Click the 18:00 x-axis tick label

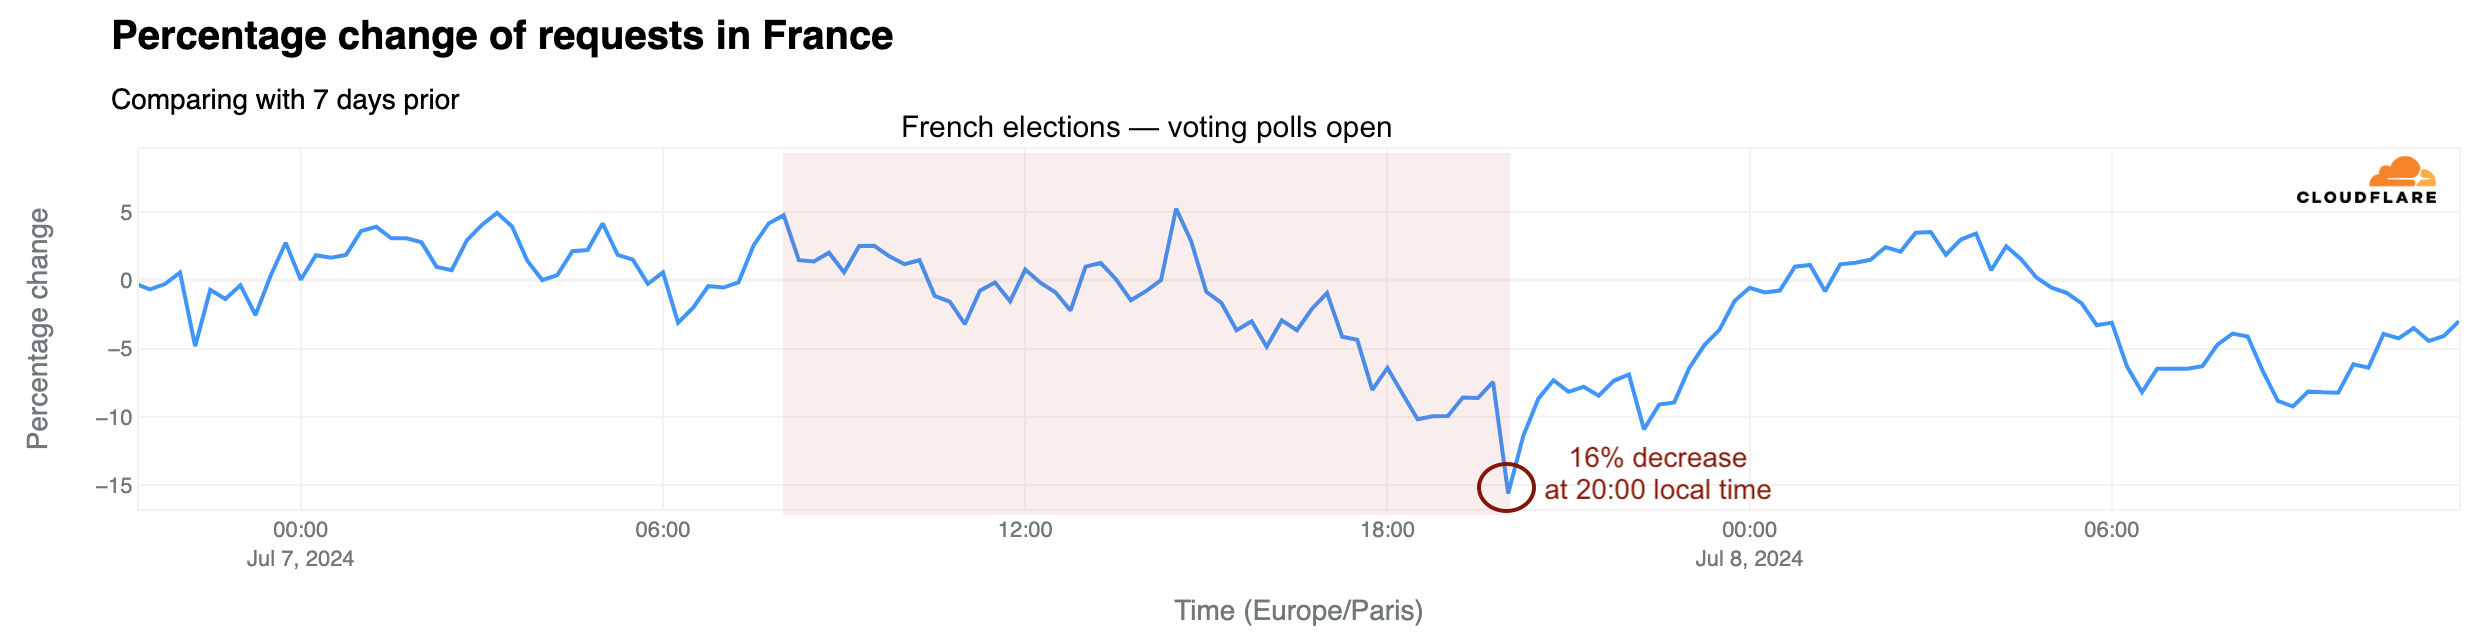point(1387,531)
